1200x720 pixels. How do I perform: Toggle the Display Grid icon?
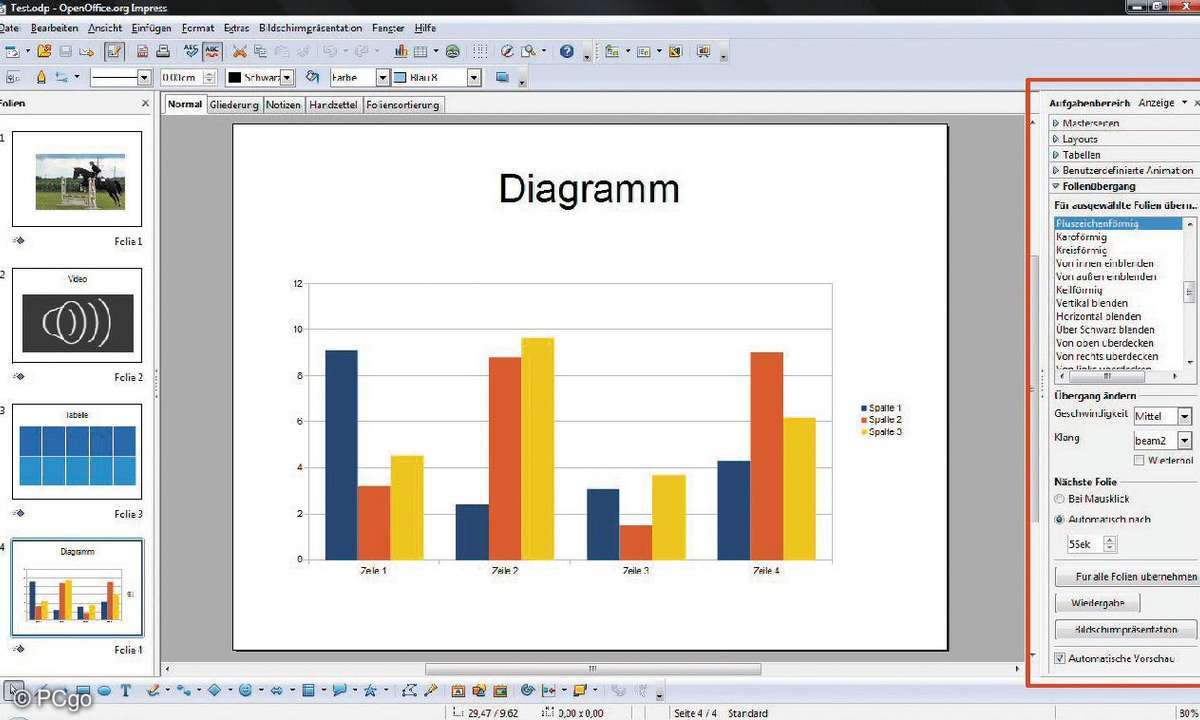(x=480, y=51)
